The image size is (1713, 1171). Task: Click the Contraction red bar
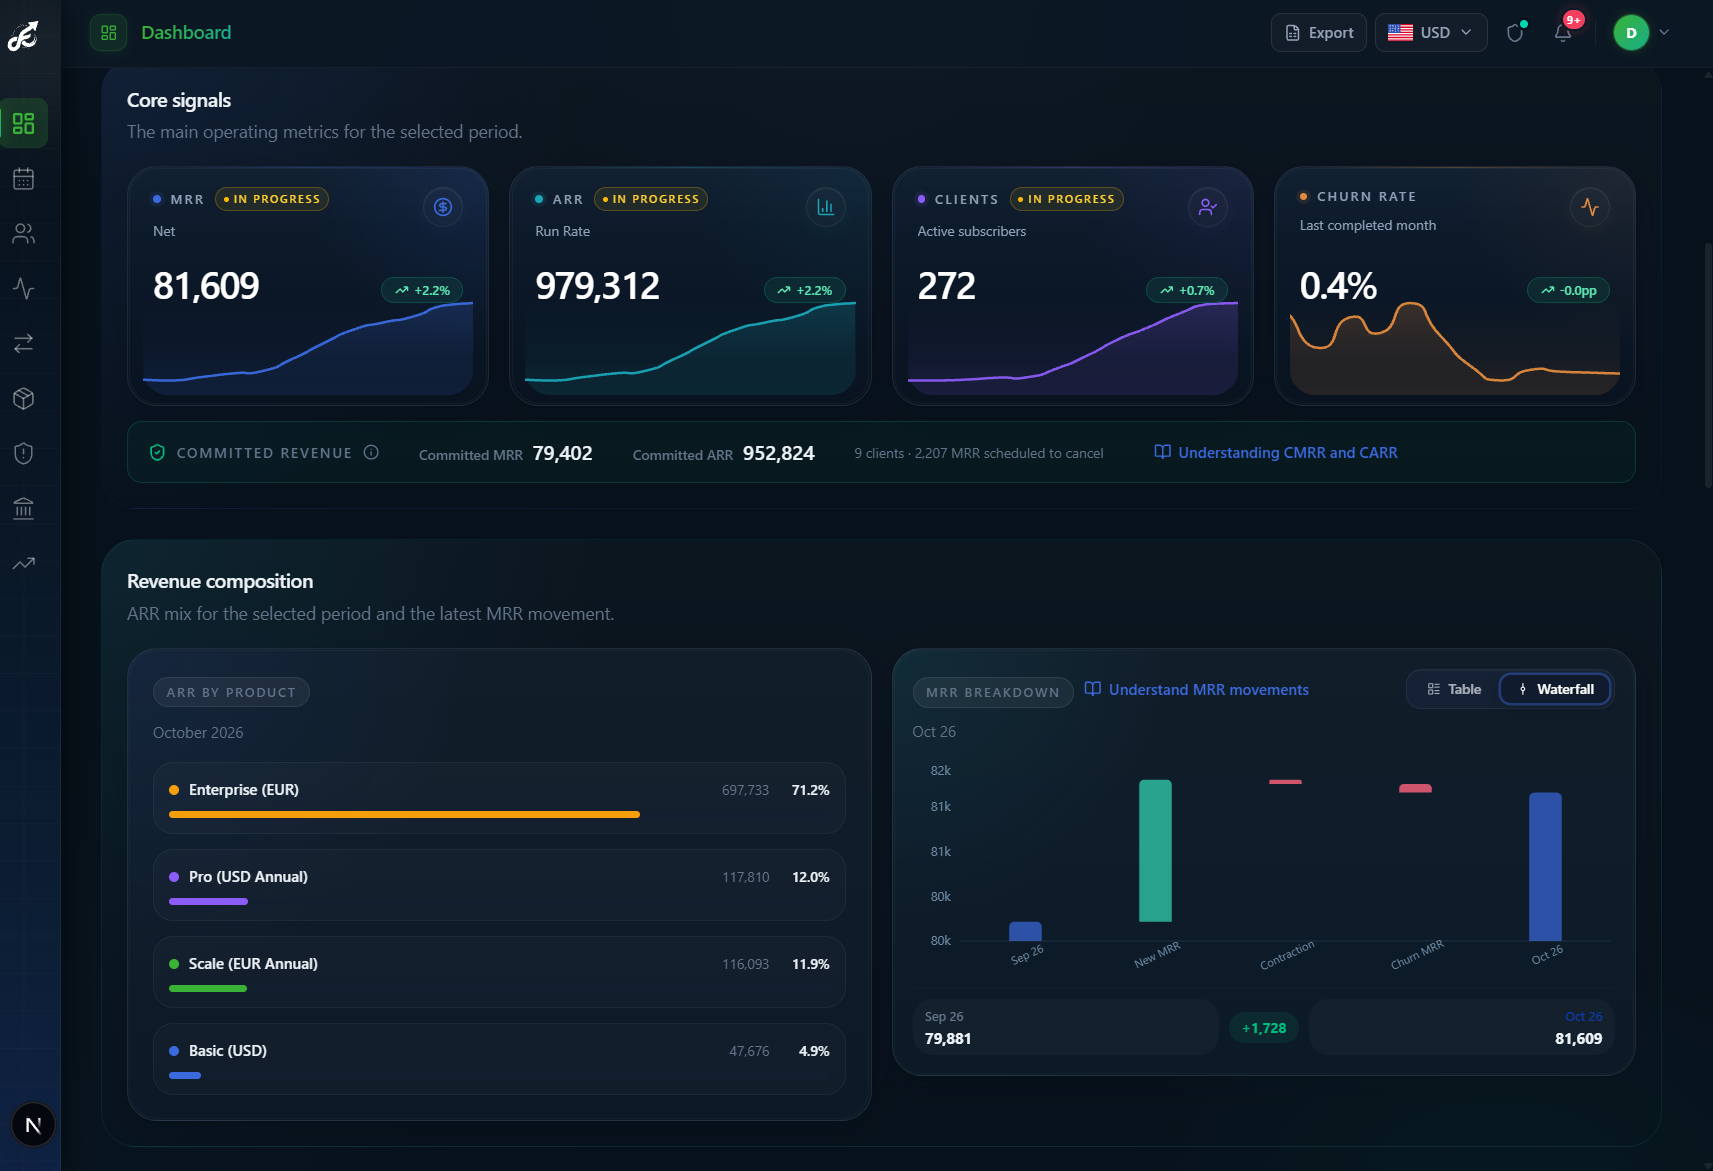(x=1285, y=782)
